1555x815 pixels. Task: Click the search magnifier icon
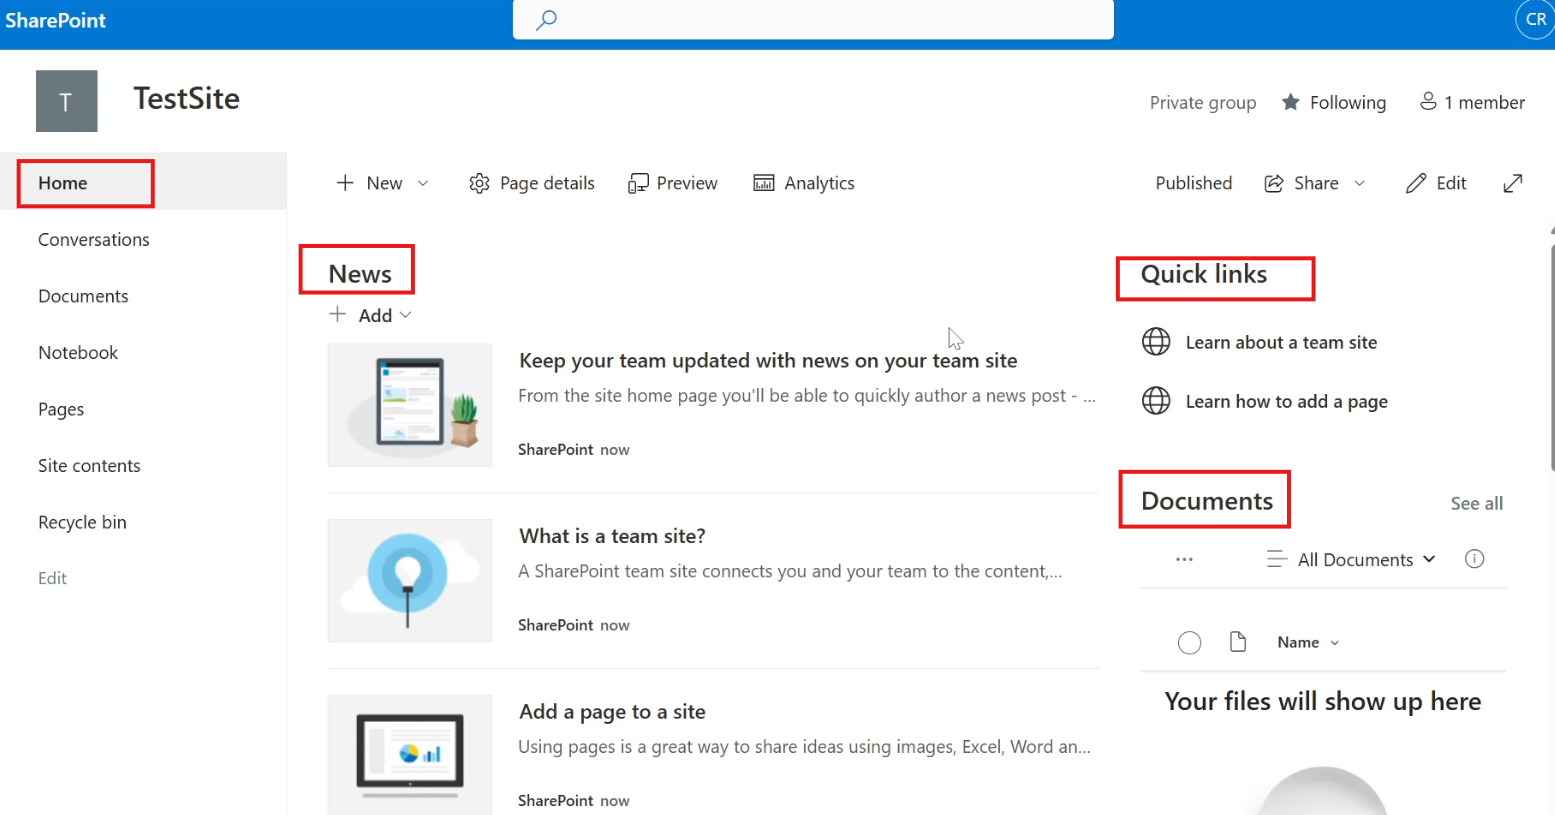pos(546,20)
